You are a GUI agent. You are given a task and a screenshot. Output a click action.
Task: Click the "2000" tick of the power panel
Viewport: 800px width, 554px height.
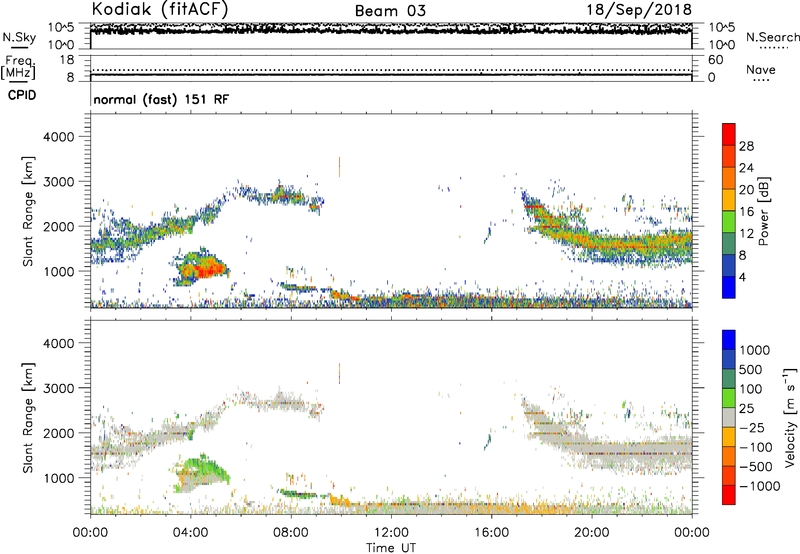58,226
